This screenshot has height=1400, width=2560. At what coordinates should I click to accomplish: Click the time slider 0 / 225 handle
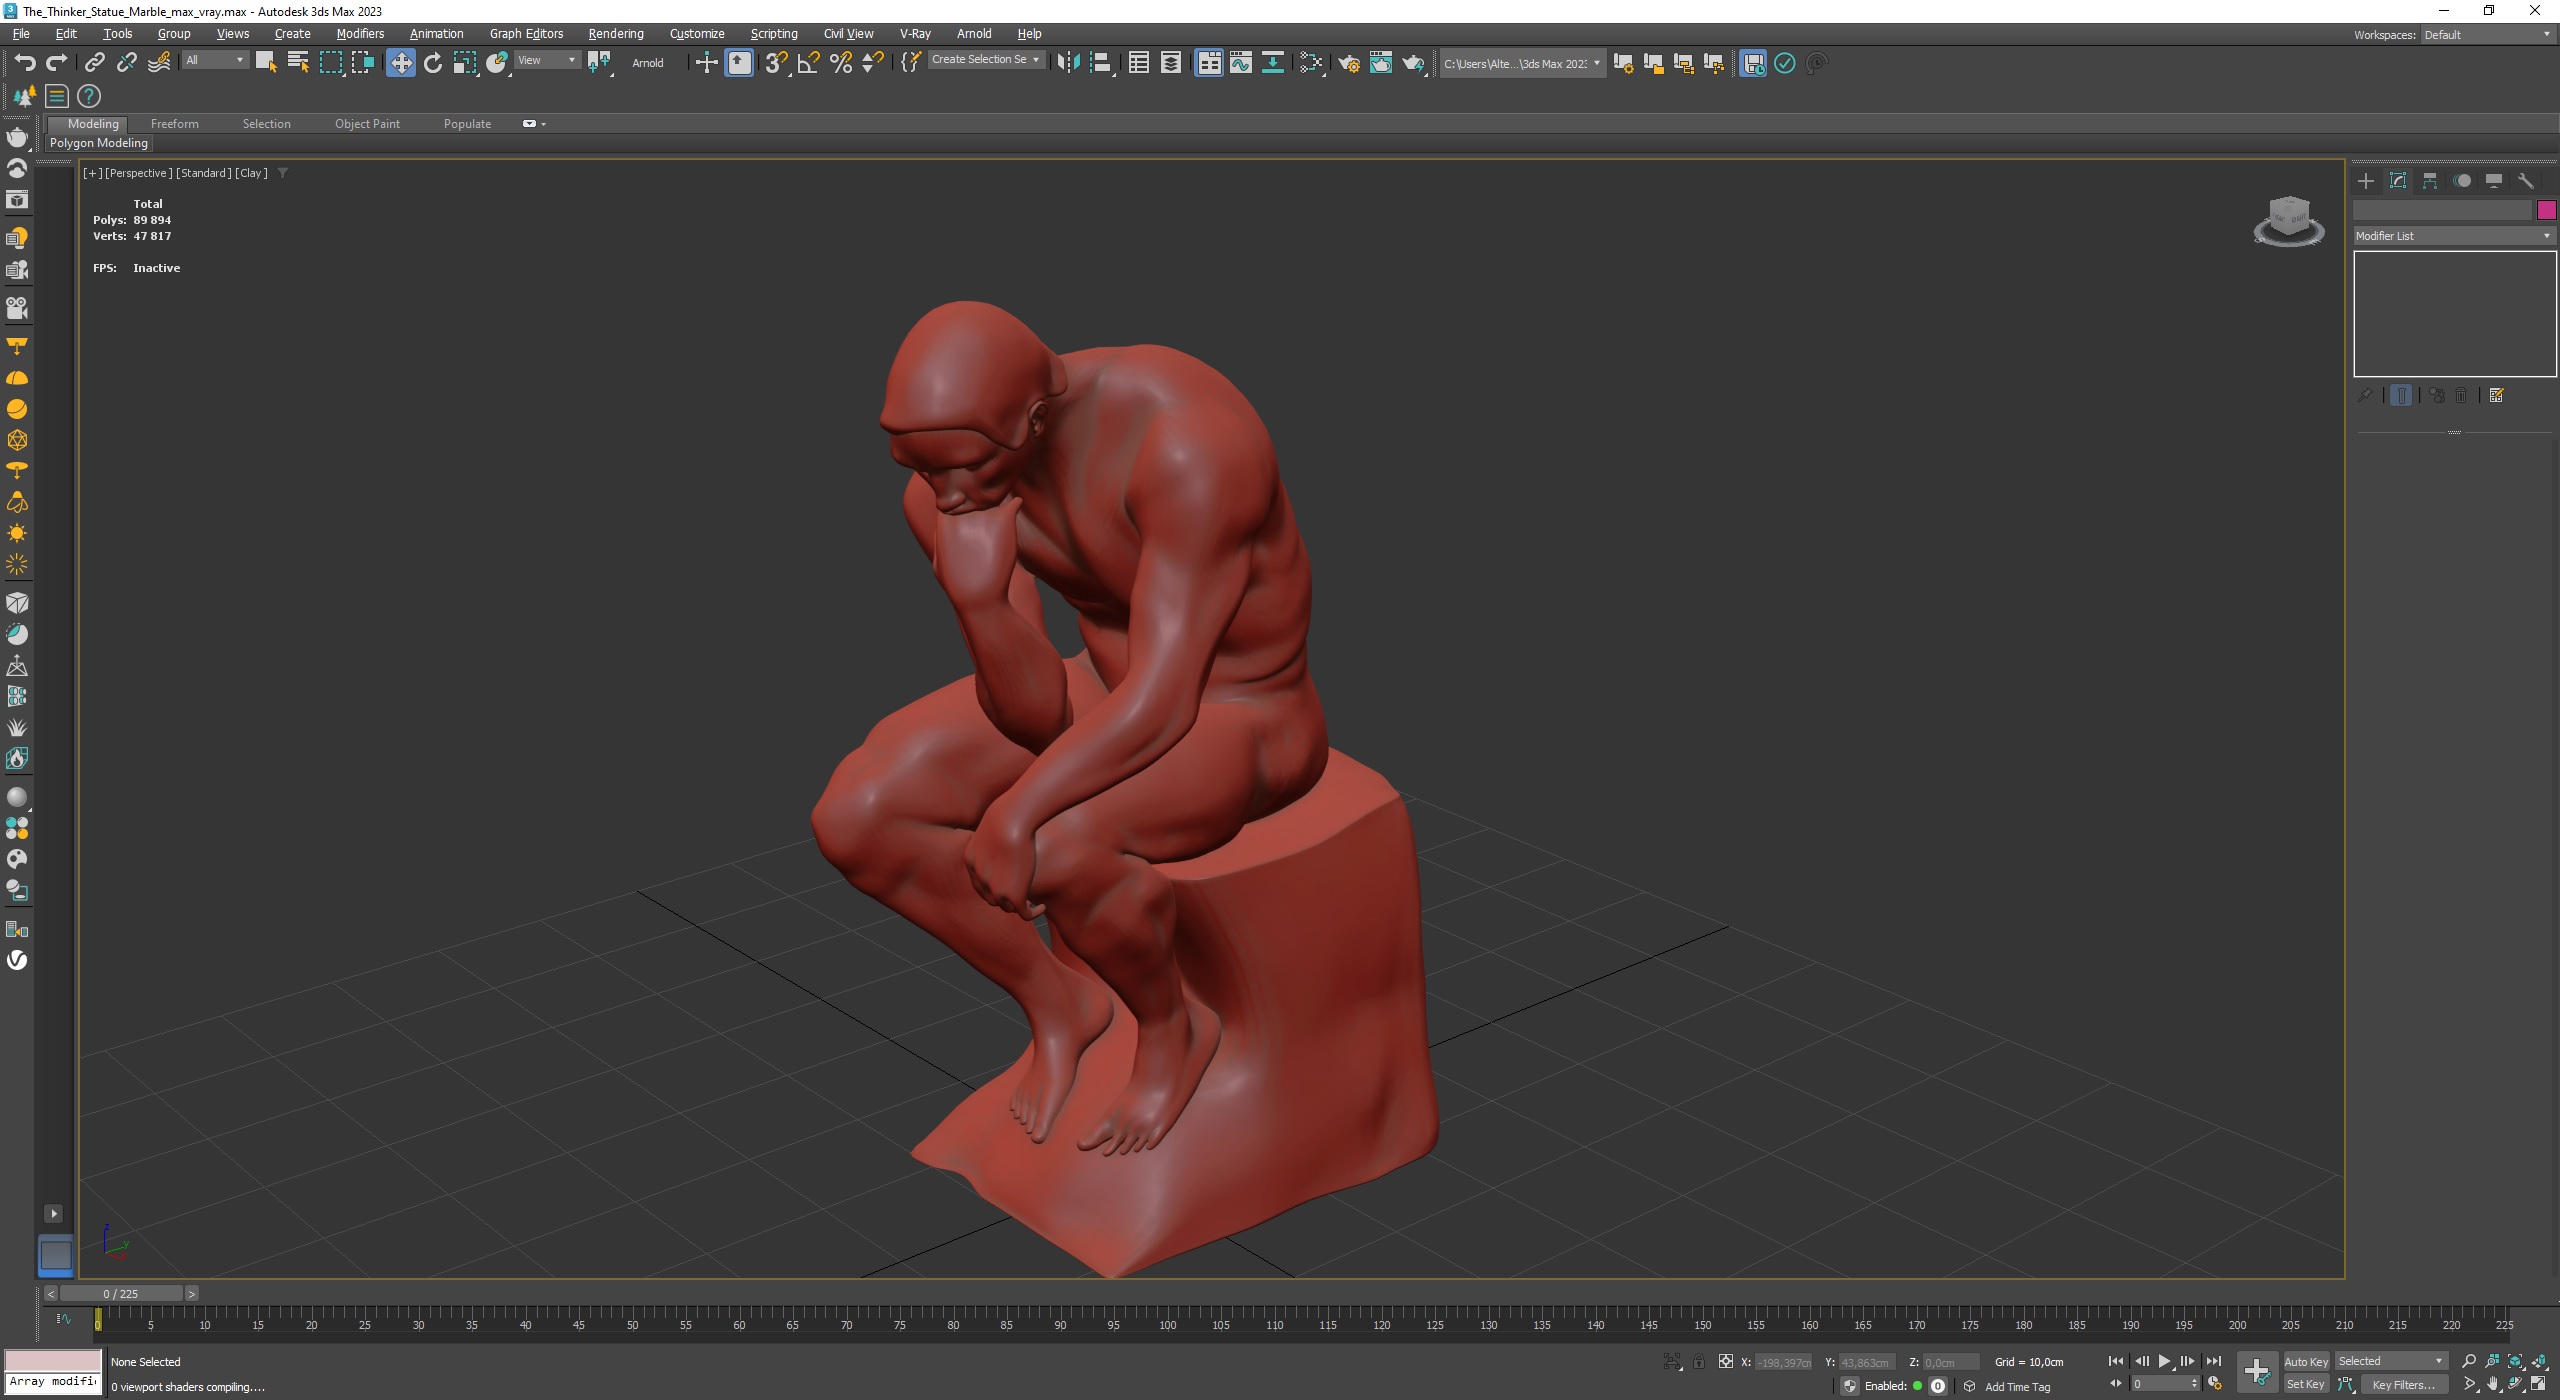pyautogui.click(x=121, y=1294)
